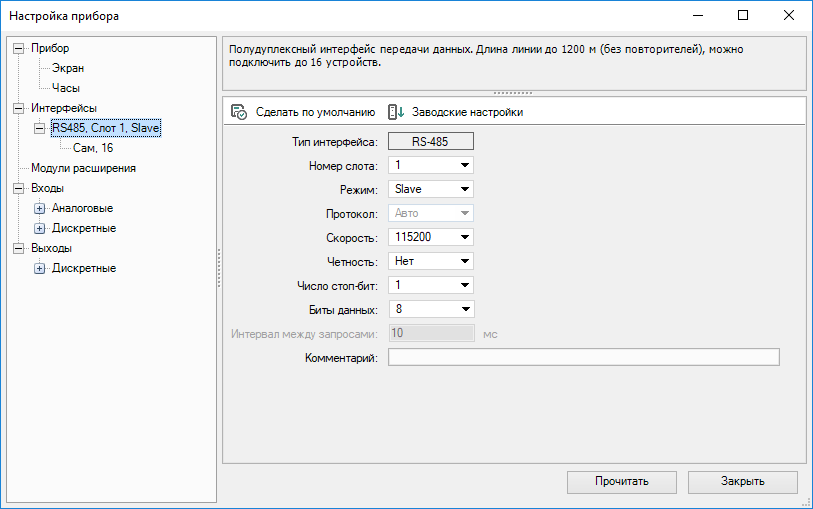The width and height of the screenshot is (813, 509).
Task: Select Часы in the tree
Action: tap(66, 88)
